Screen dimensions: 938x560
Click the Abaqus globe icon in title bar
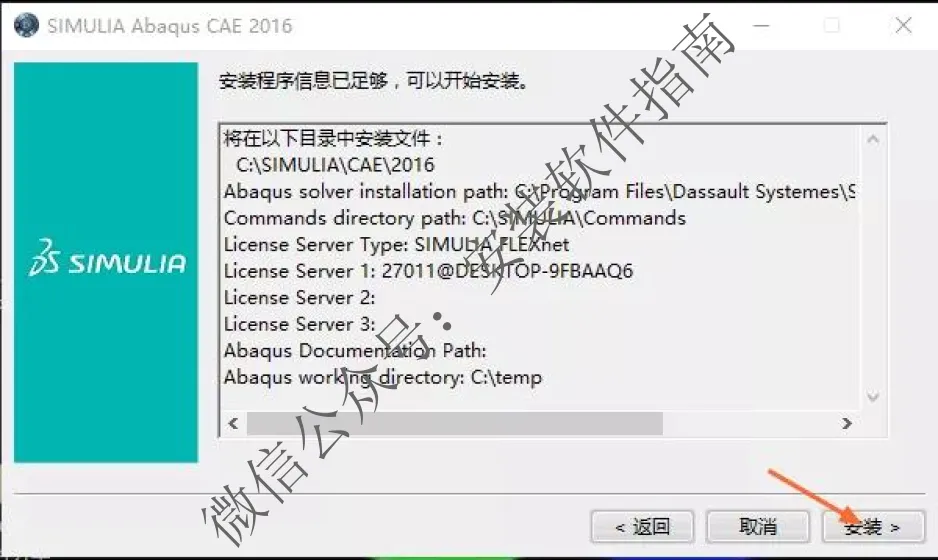[x=26, y=25]
